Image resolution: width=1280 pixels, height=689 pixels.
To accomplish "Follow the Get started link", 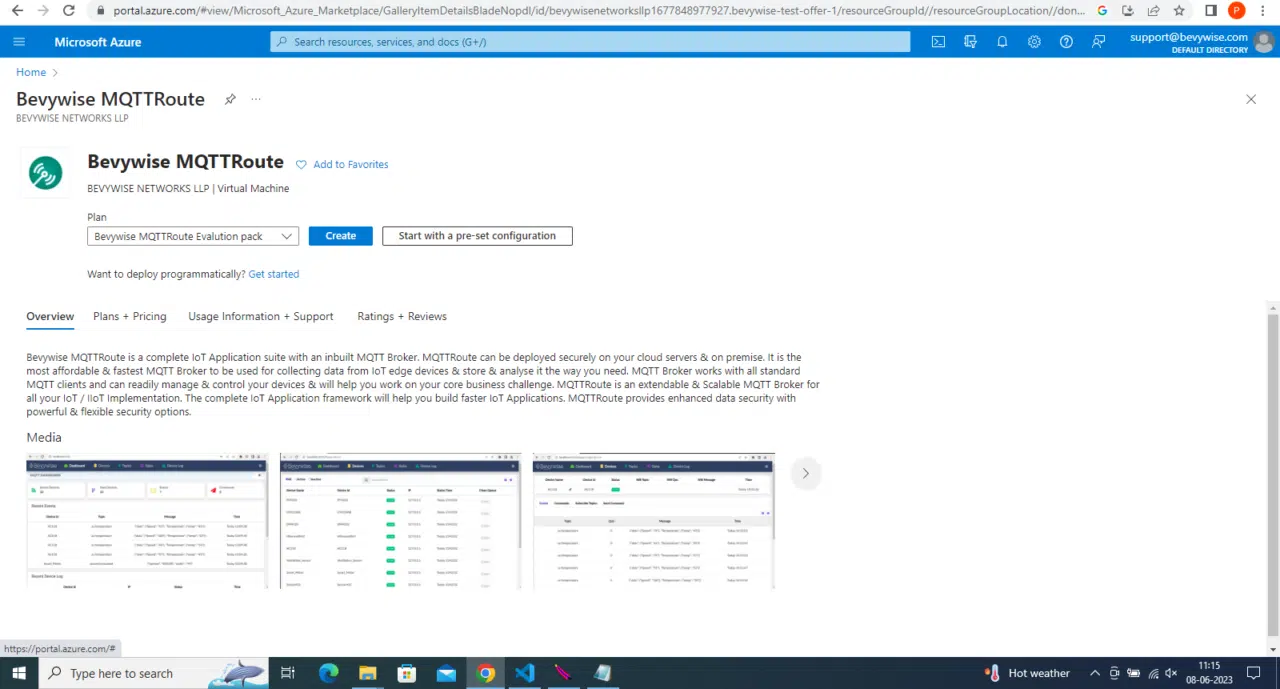I will coord(274,274).
